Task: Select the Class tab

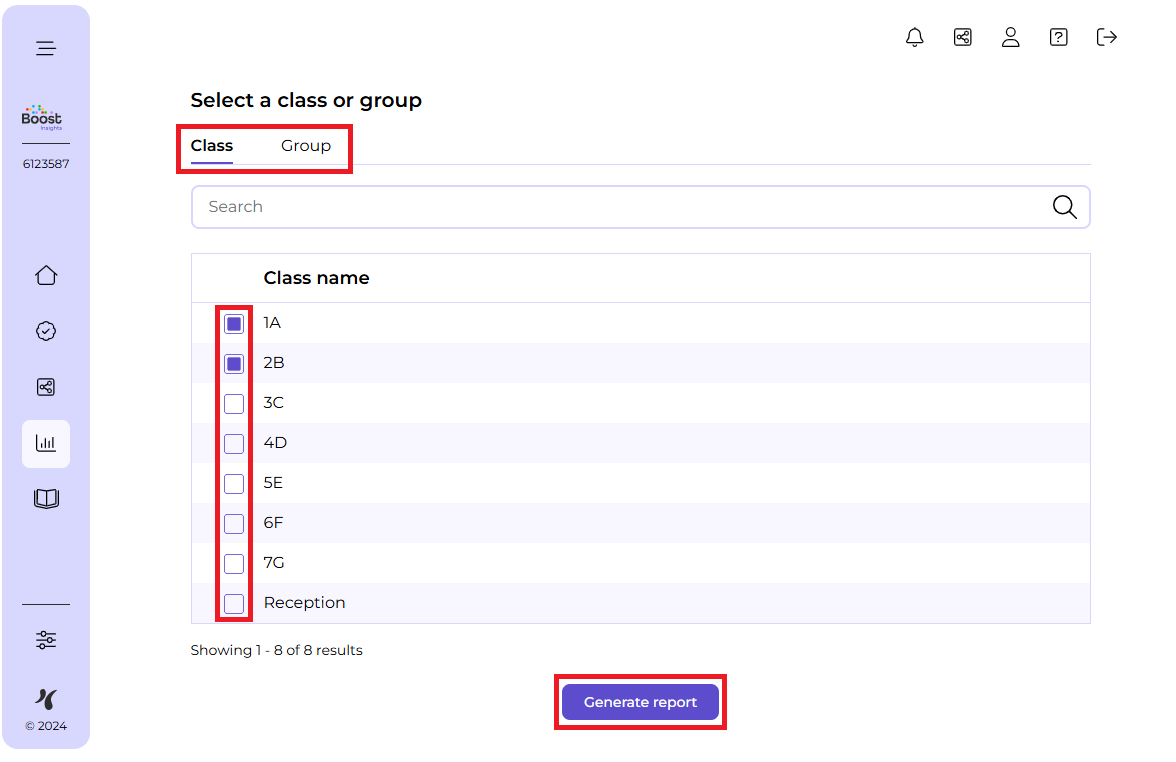Action: tap(212, 146)
